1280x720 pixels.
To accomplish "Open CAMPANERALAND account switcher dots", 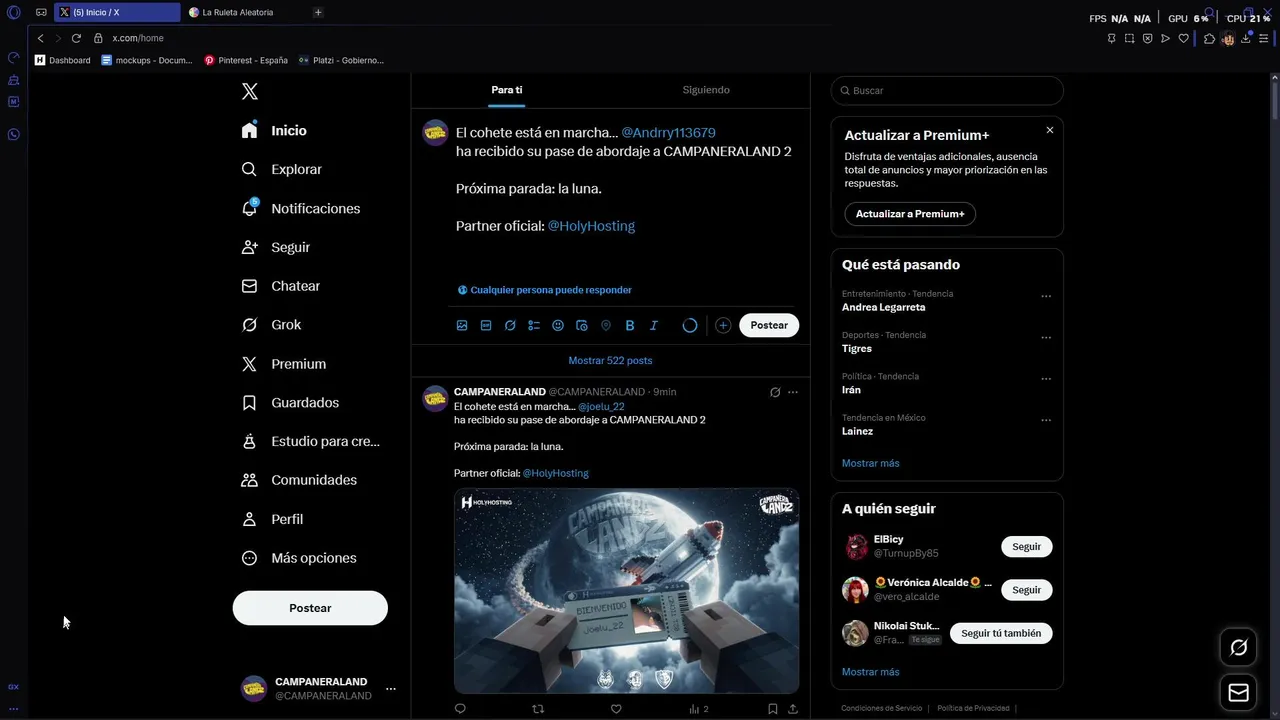I will pyautogui.click(x=391, y=689).
